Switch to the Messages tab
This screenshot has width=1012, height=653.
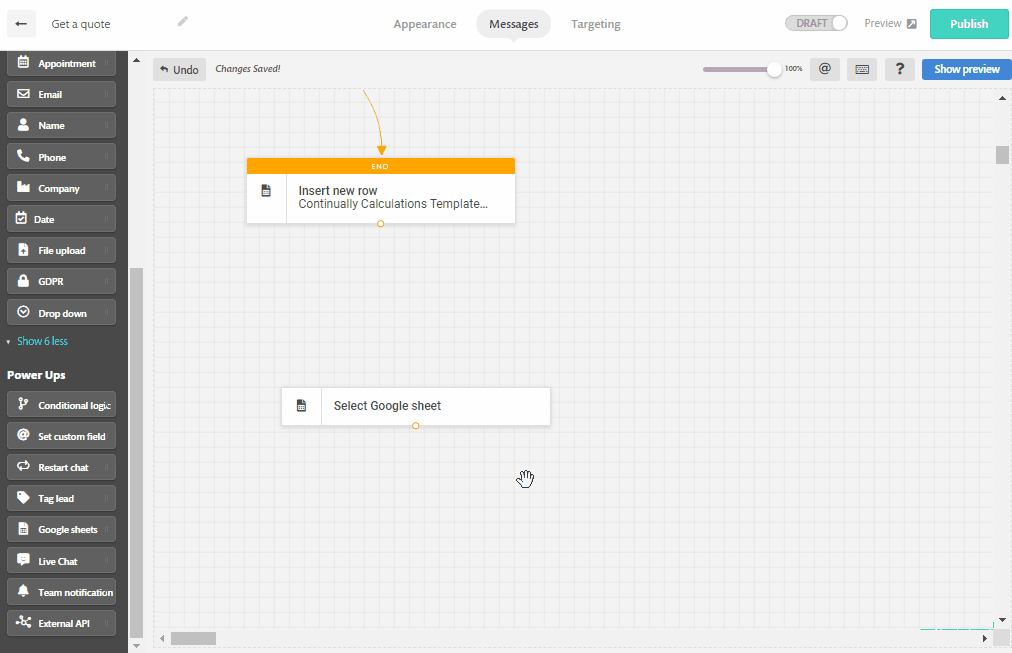(513, 24)
